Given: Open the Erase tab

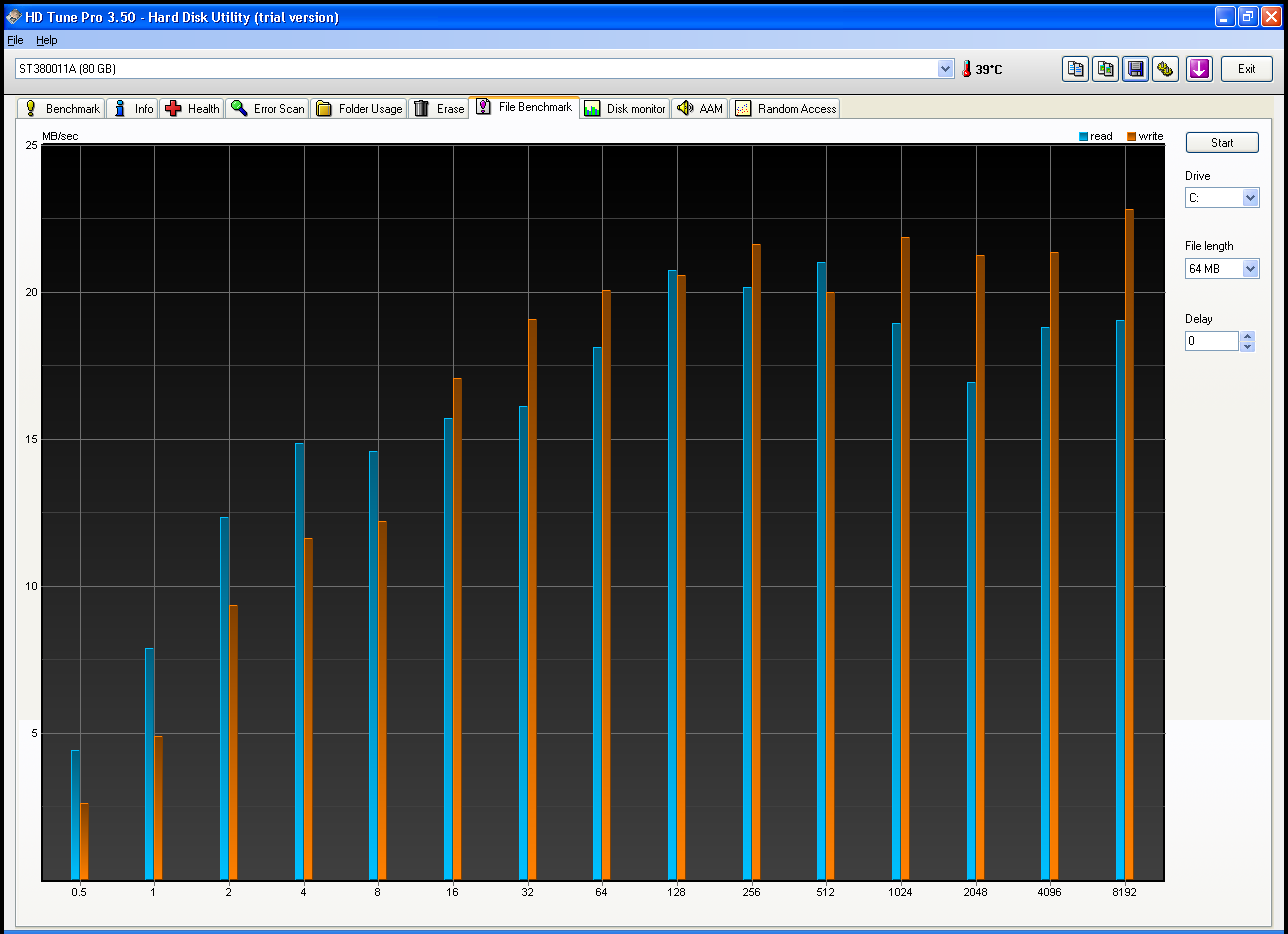Looking at the screenshot, I should pos(439,108).
